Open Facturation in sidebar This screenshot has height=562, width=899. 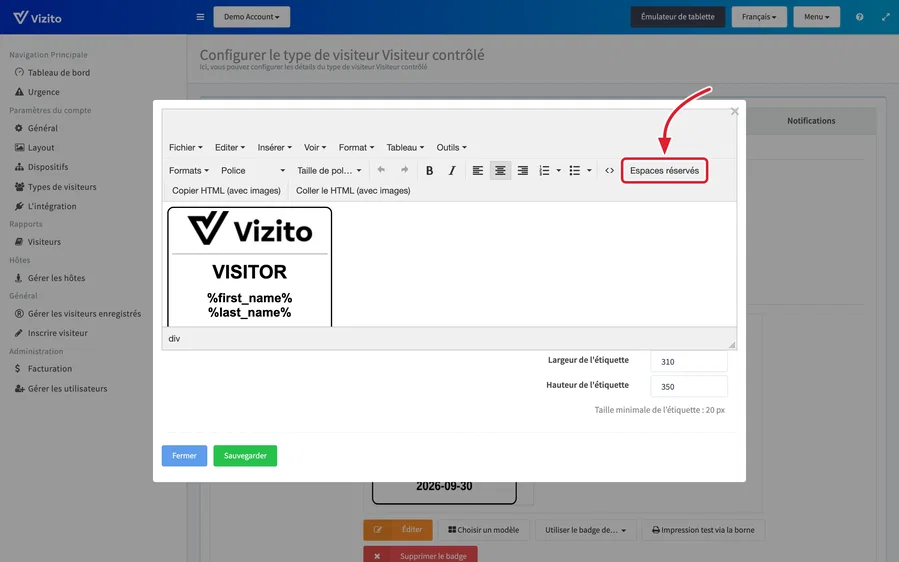[x=44, y=368]
